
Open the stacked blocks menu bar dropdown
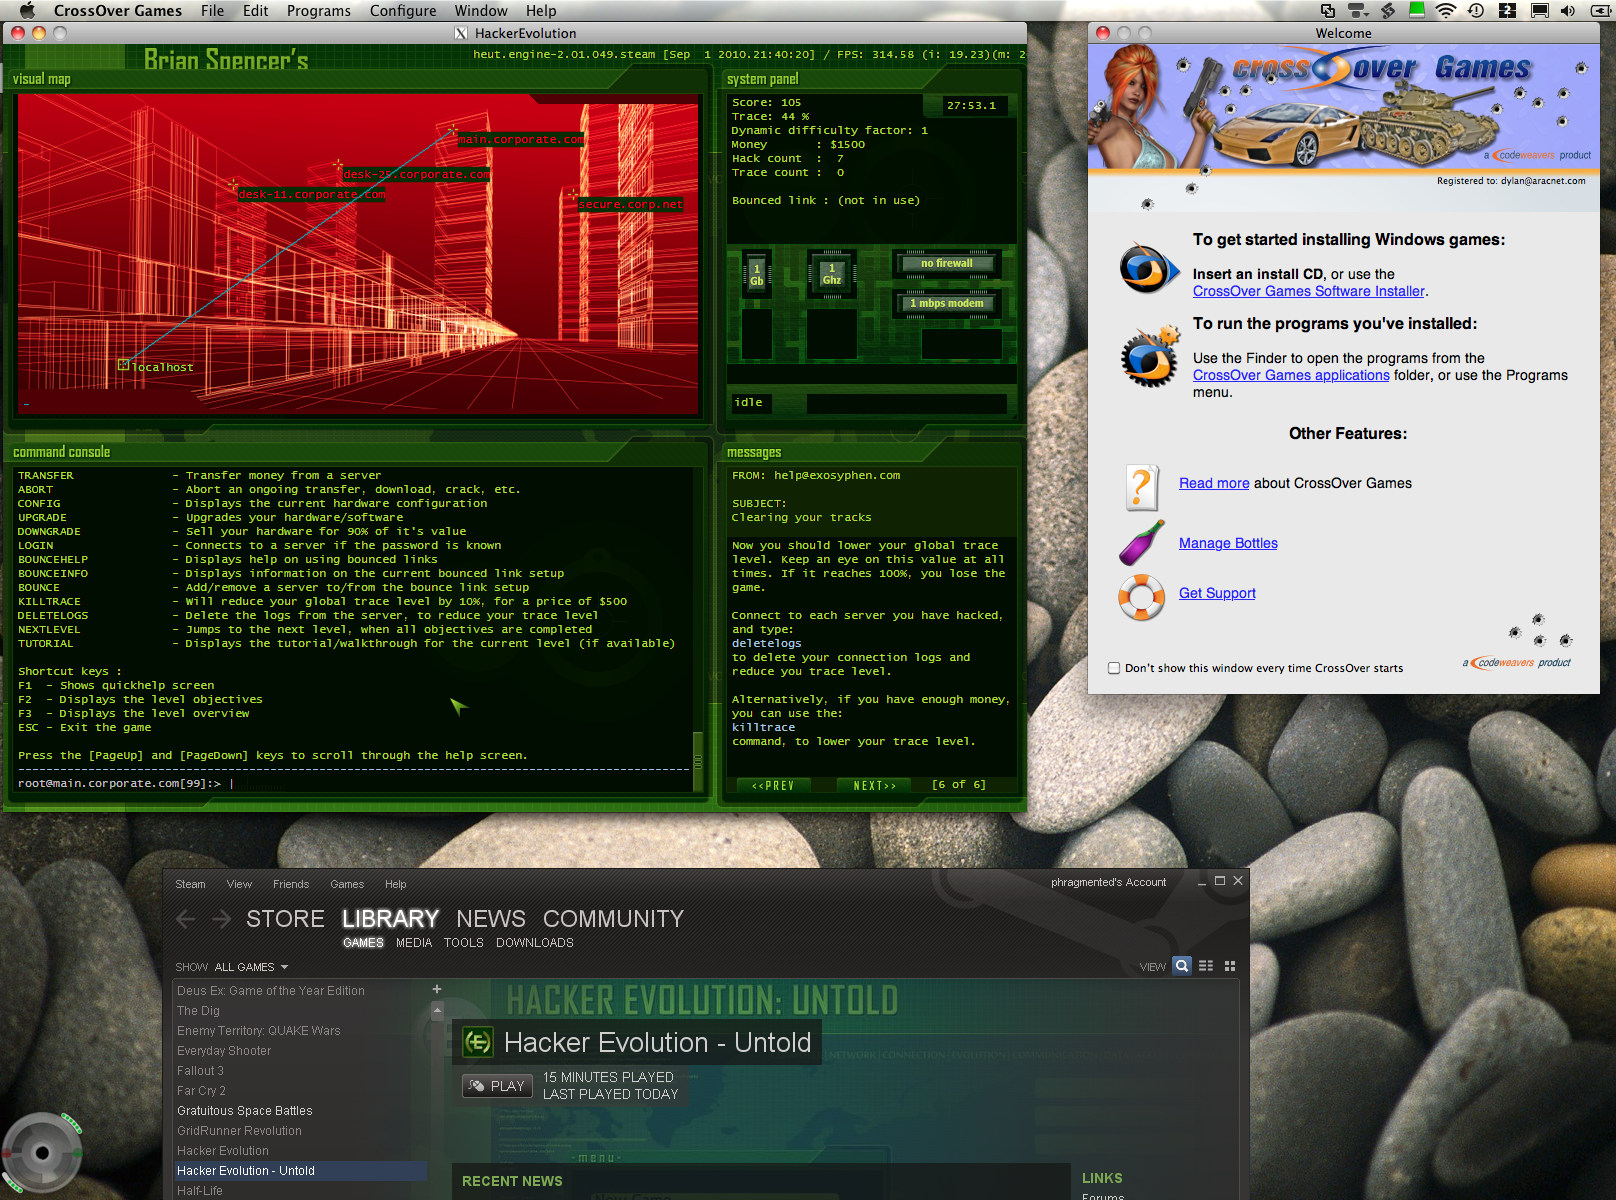click(1358, 10)
